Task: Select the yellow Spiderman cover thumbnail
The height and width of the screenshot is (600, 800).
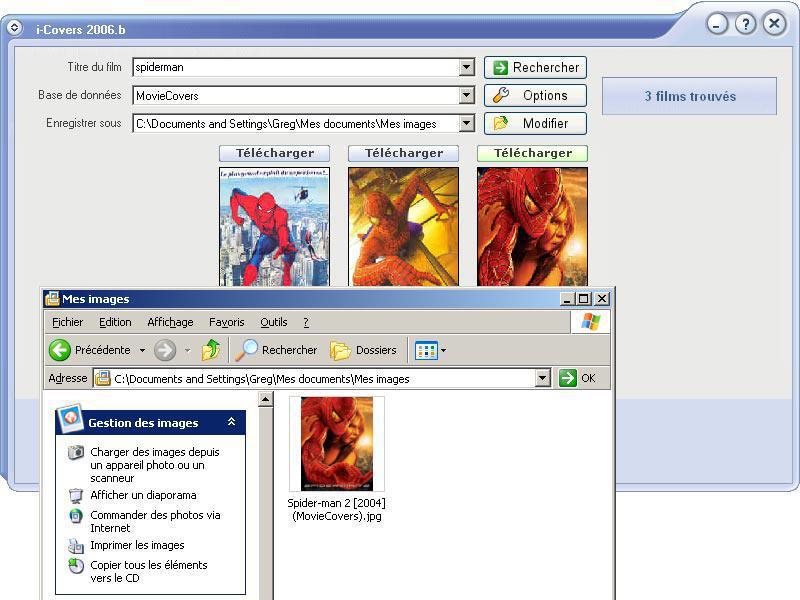Action: click(404, 227)
